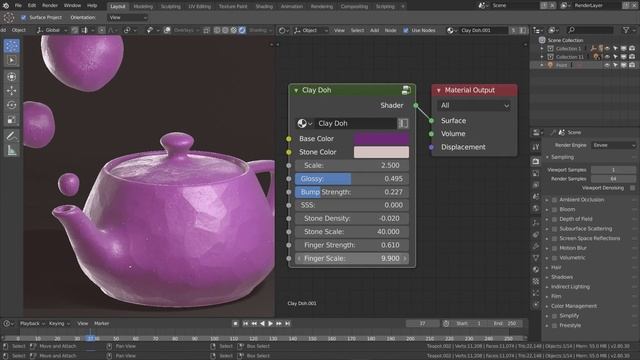Enable the Bloom checkbox
The height and width of the screenshot is (360, 640).
click(x=554, y=209)
